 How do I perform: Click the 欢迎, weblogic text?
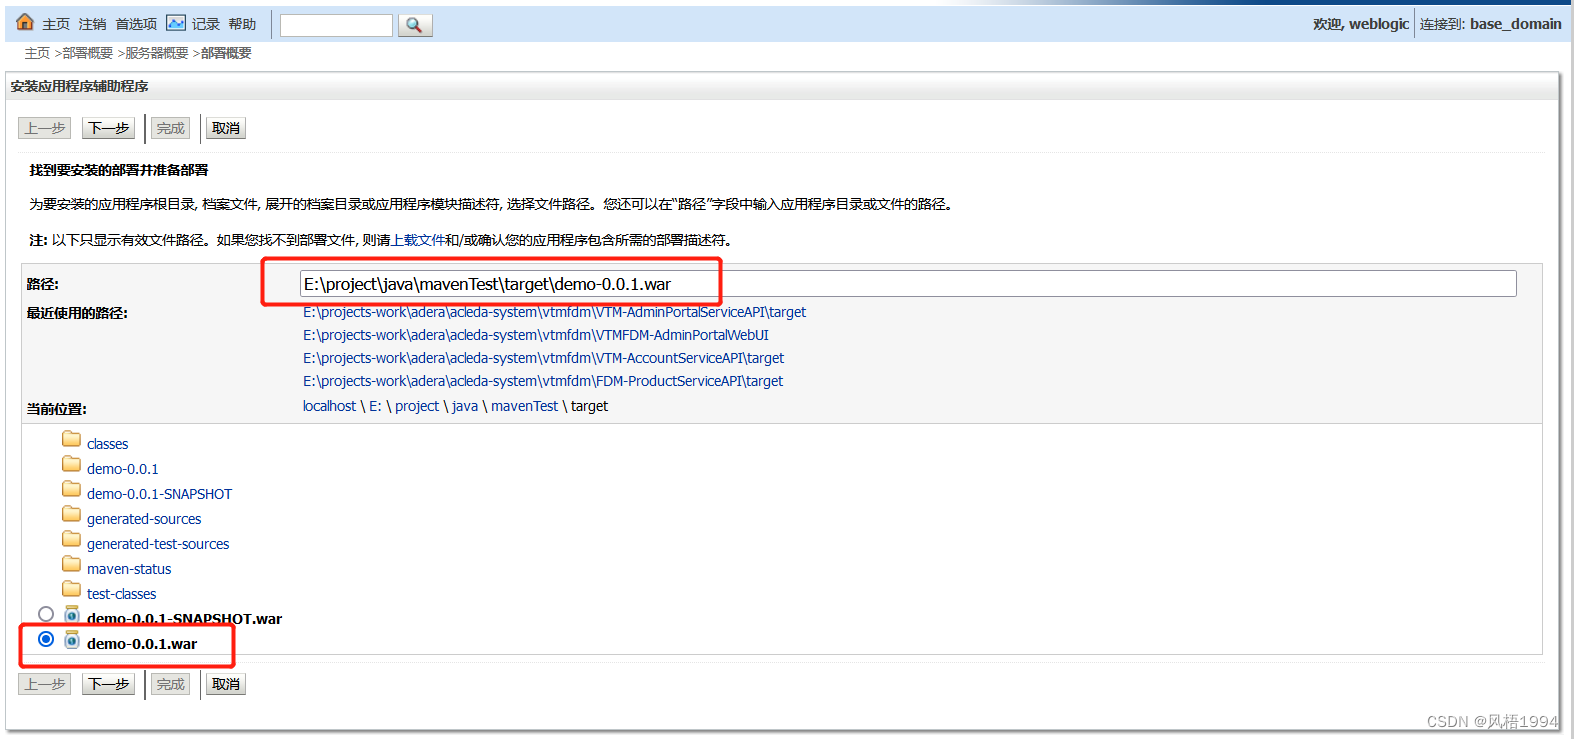click(x=1361, y=24)
